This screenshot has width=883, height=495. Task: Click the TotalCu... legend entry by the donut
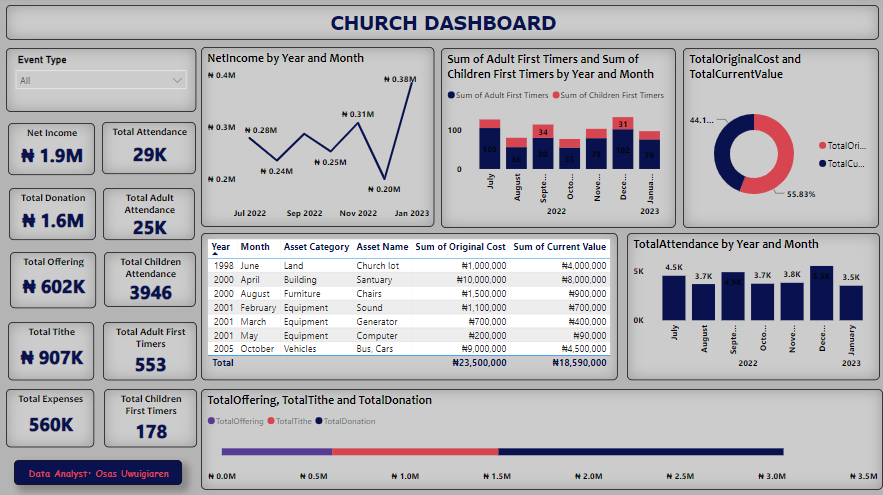(x=845, y=163)
